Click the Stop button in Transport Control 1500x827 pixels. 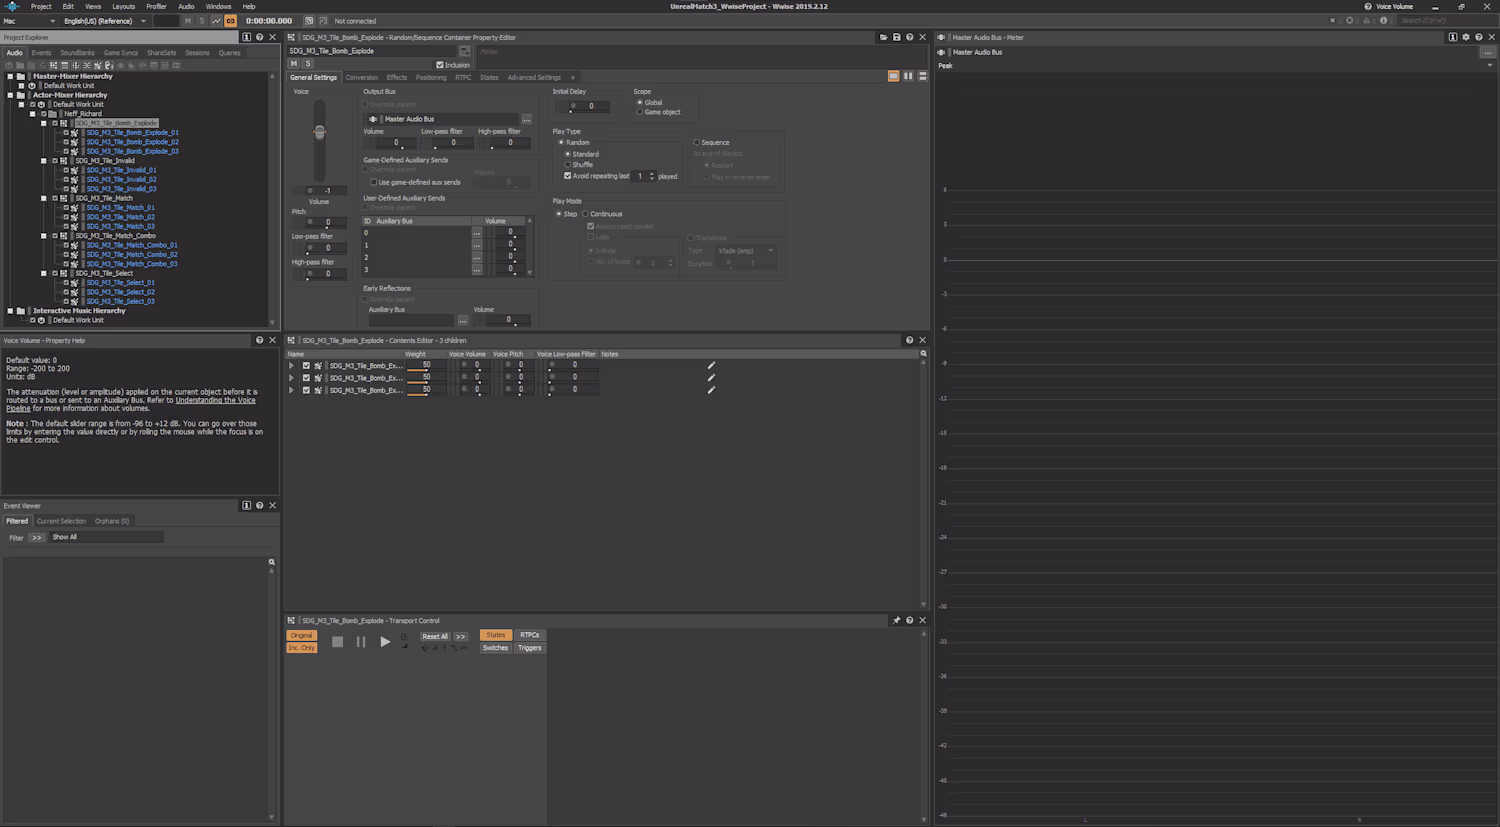click(x=337, y=642)
